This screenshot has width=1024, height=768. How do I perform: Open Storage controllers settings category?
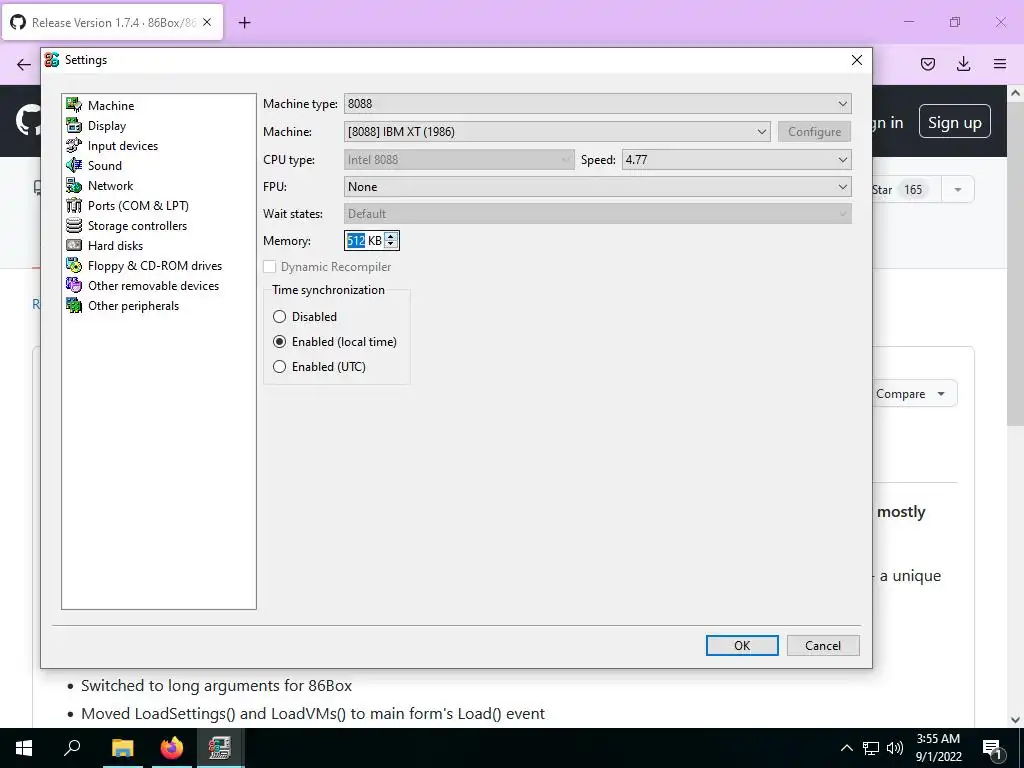point(137,225)
